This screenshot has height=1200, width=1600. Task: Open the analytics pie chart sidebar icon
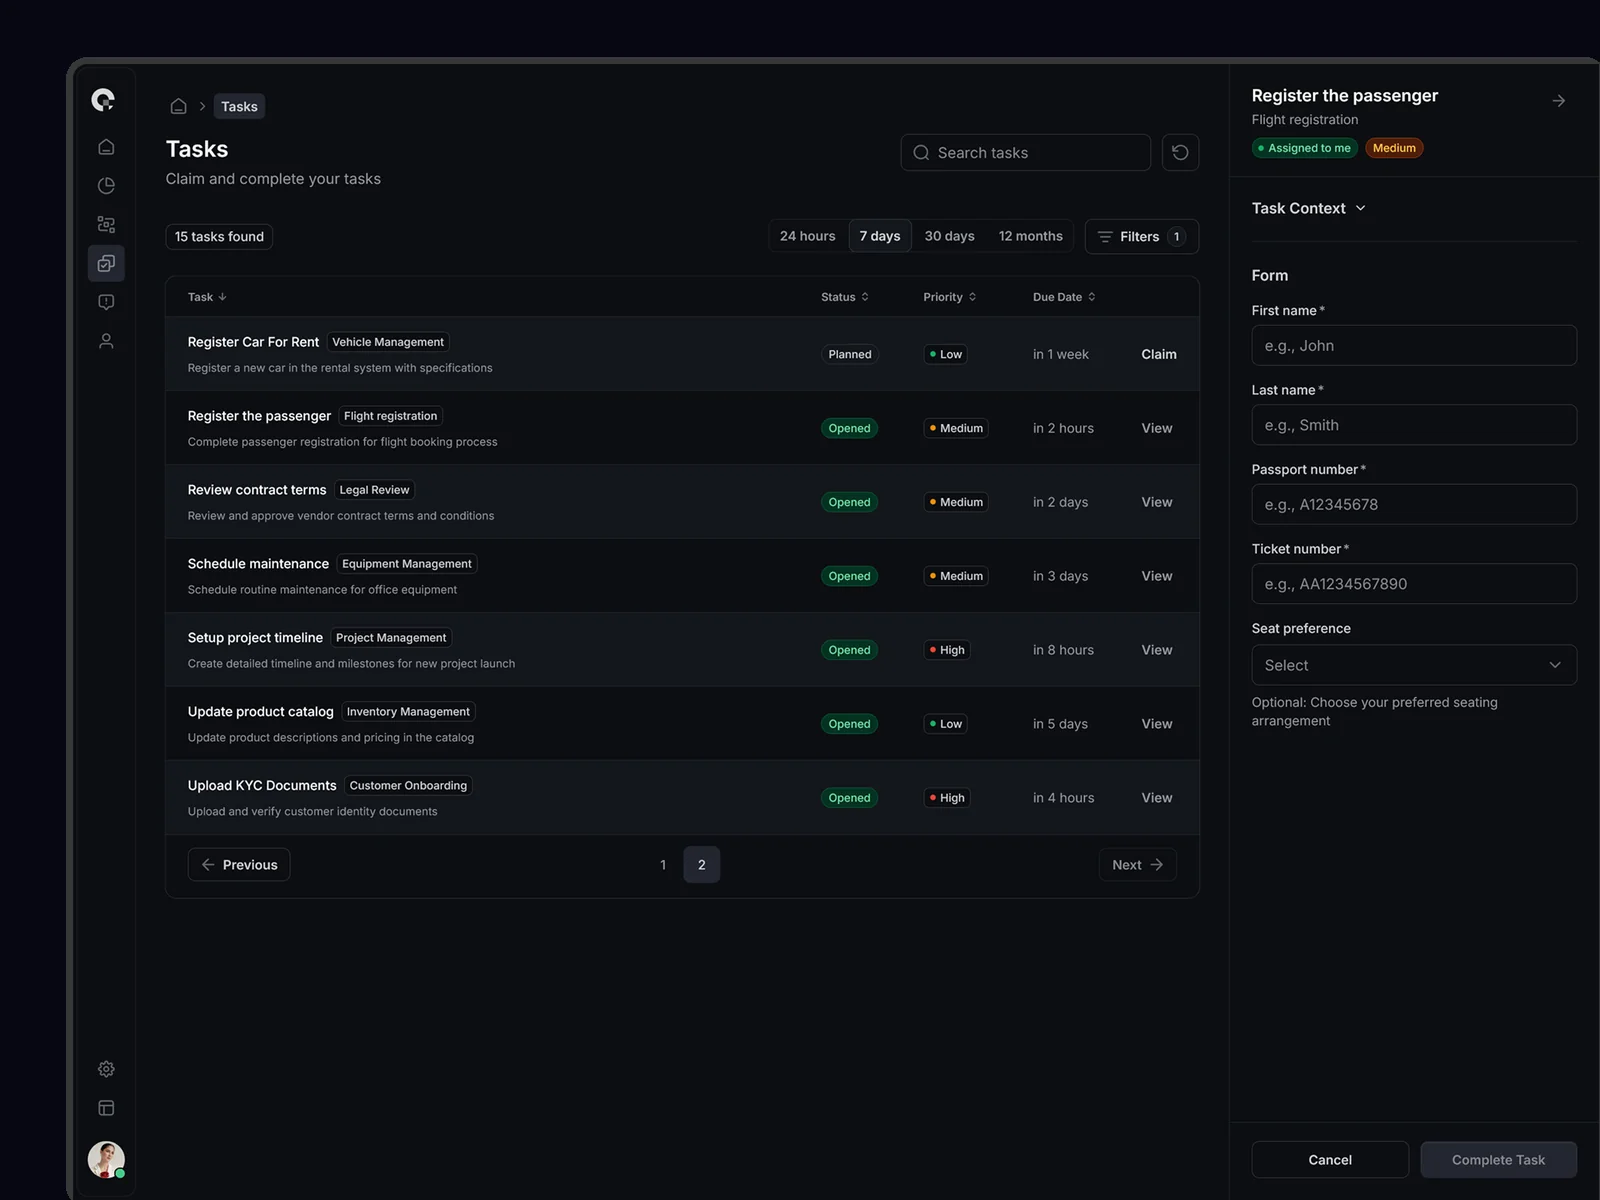point(106,186)
